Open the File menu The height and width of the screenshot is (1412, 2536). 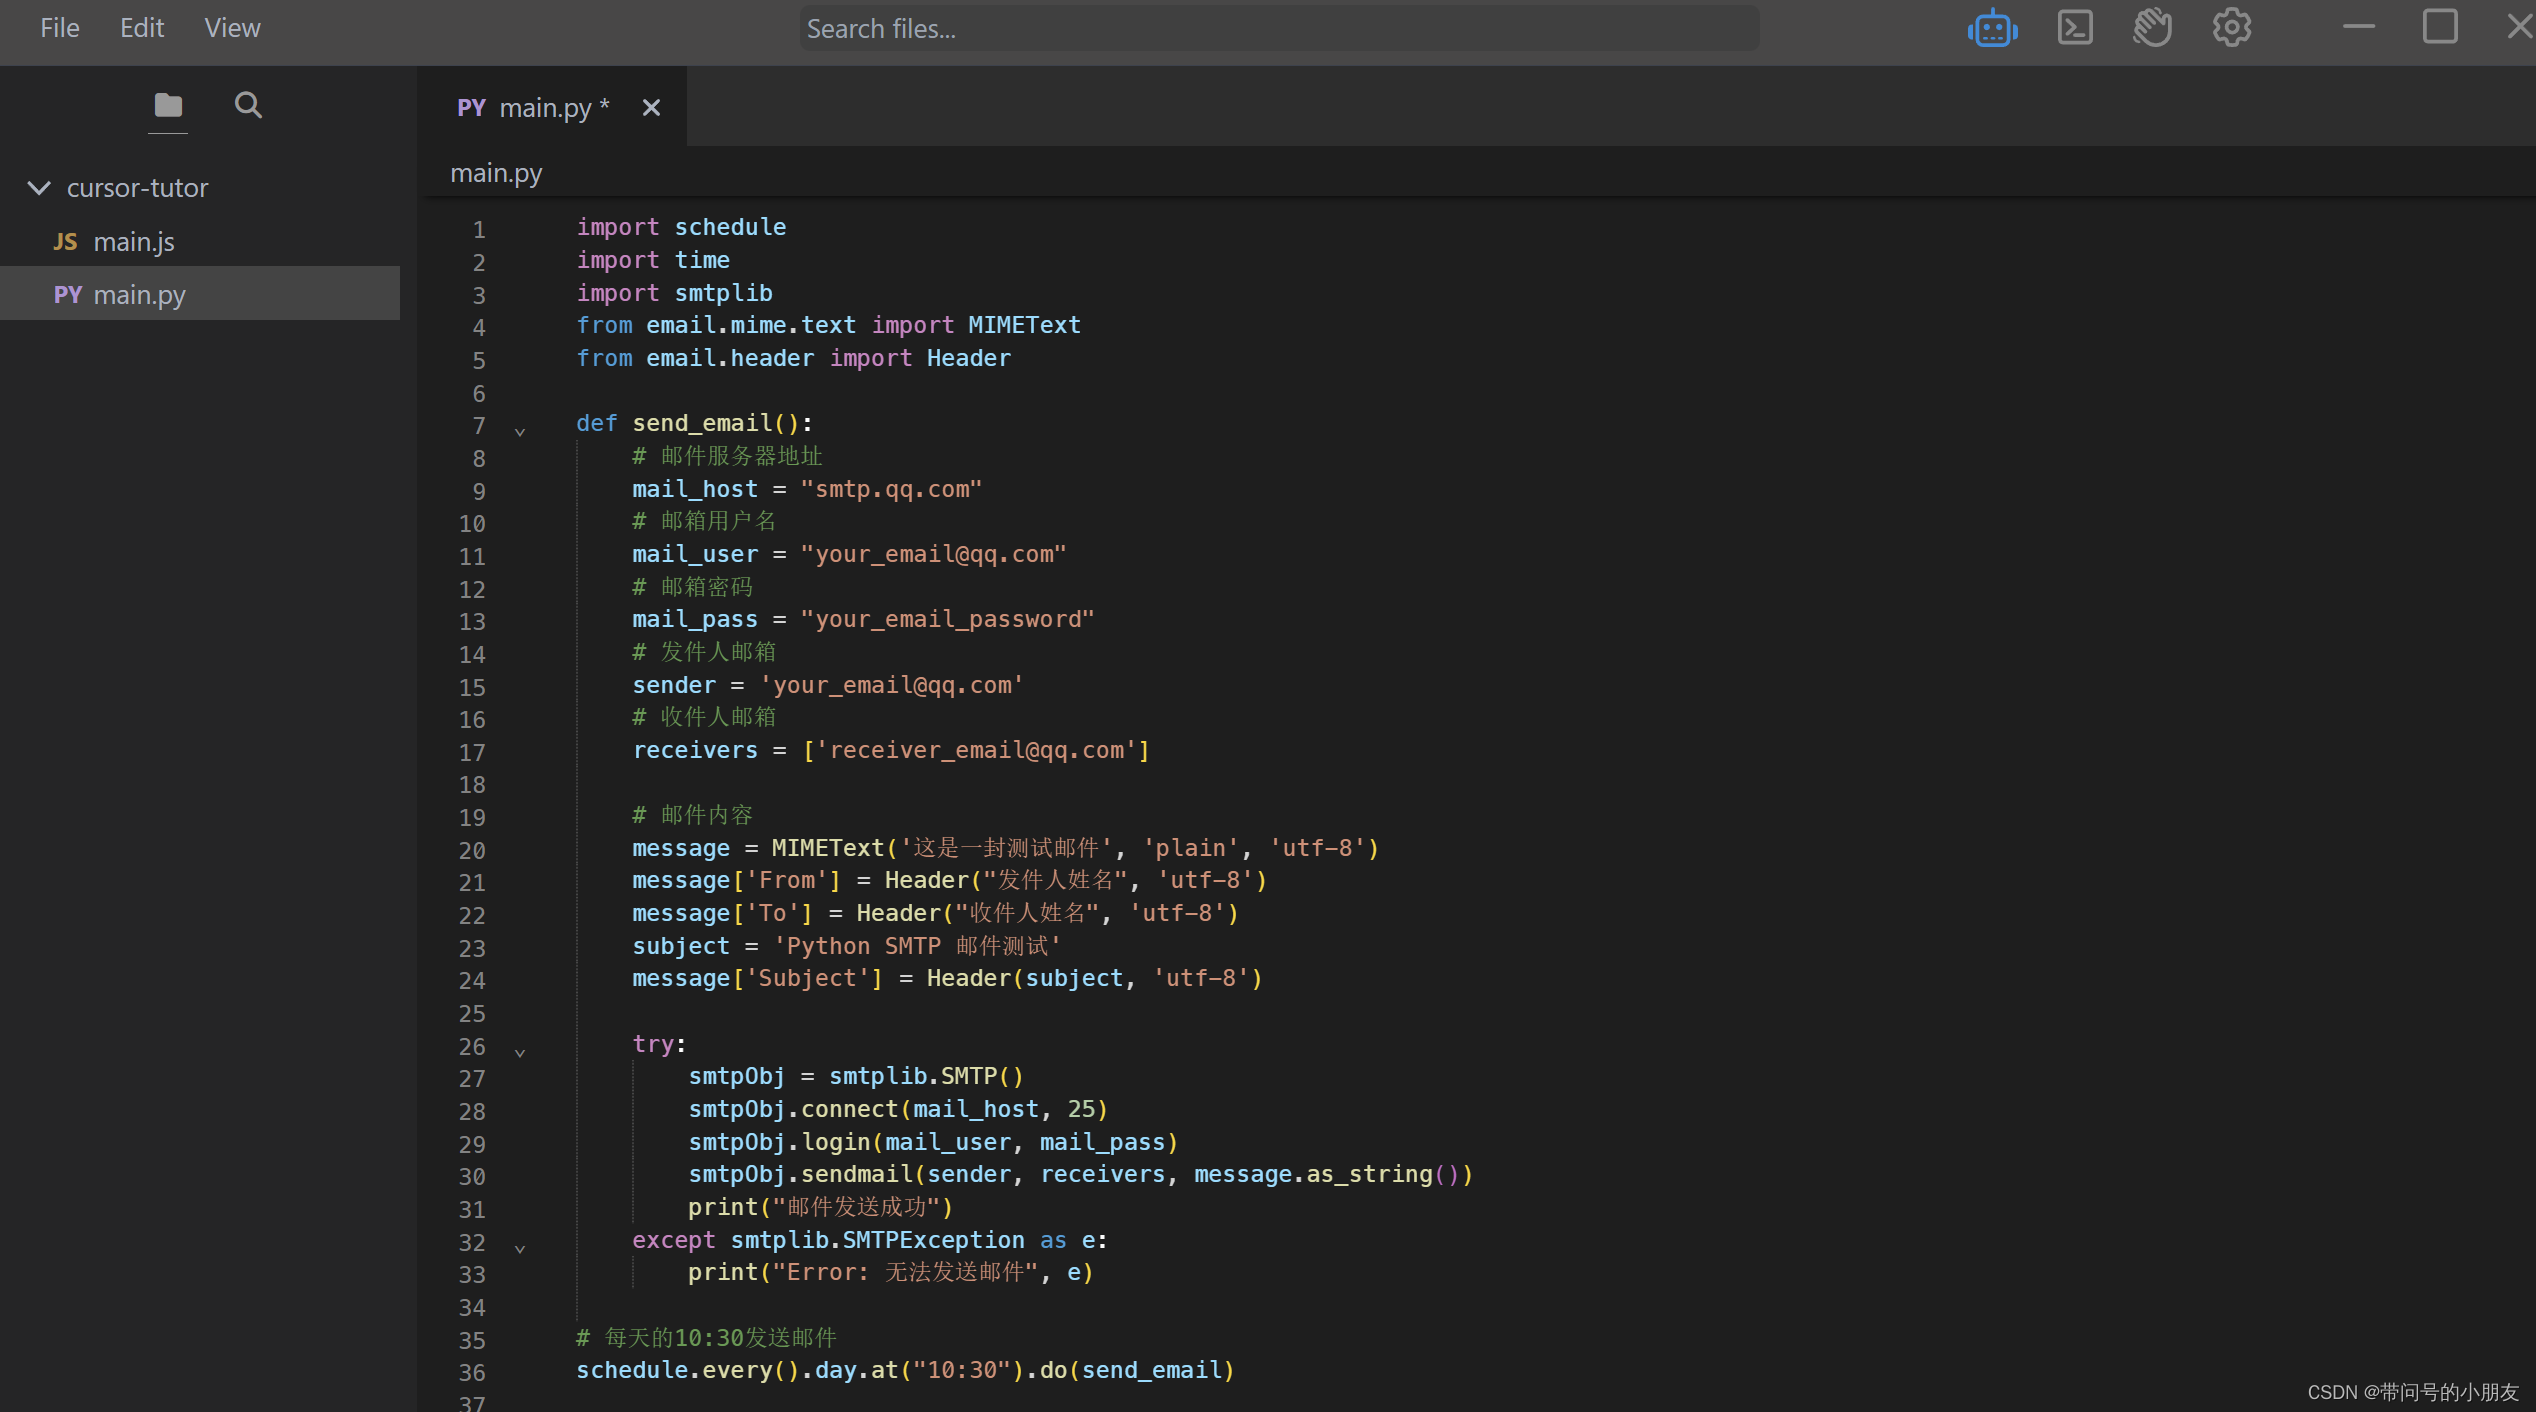click(60, 28)
